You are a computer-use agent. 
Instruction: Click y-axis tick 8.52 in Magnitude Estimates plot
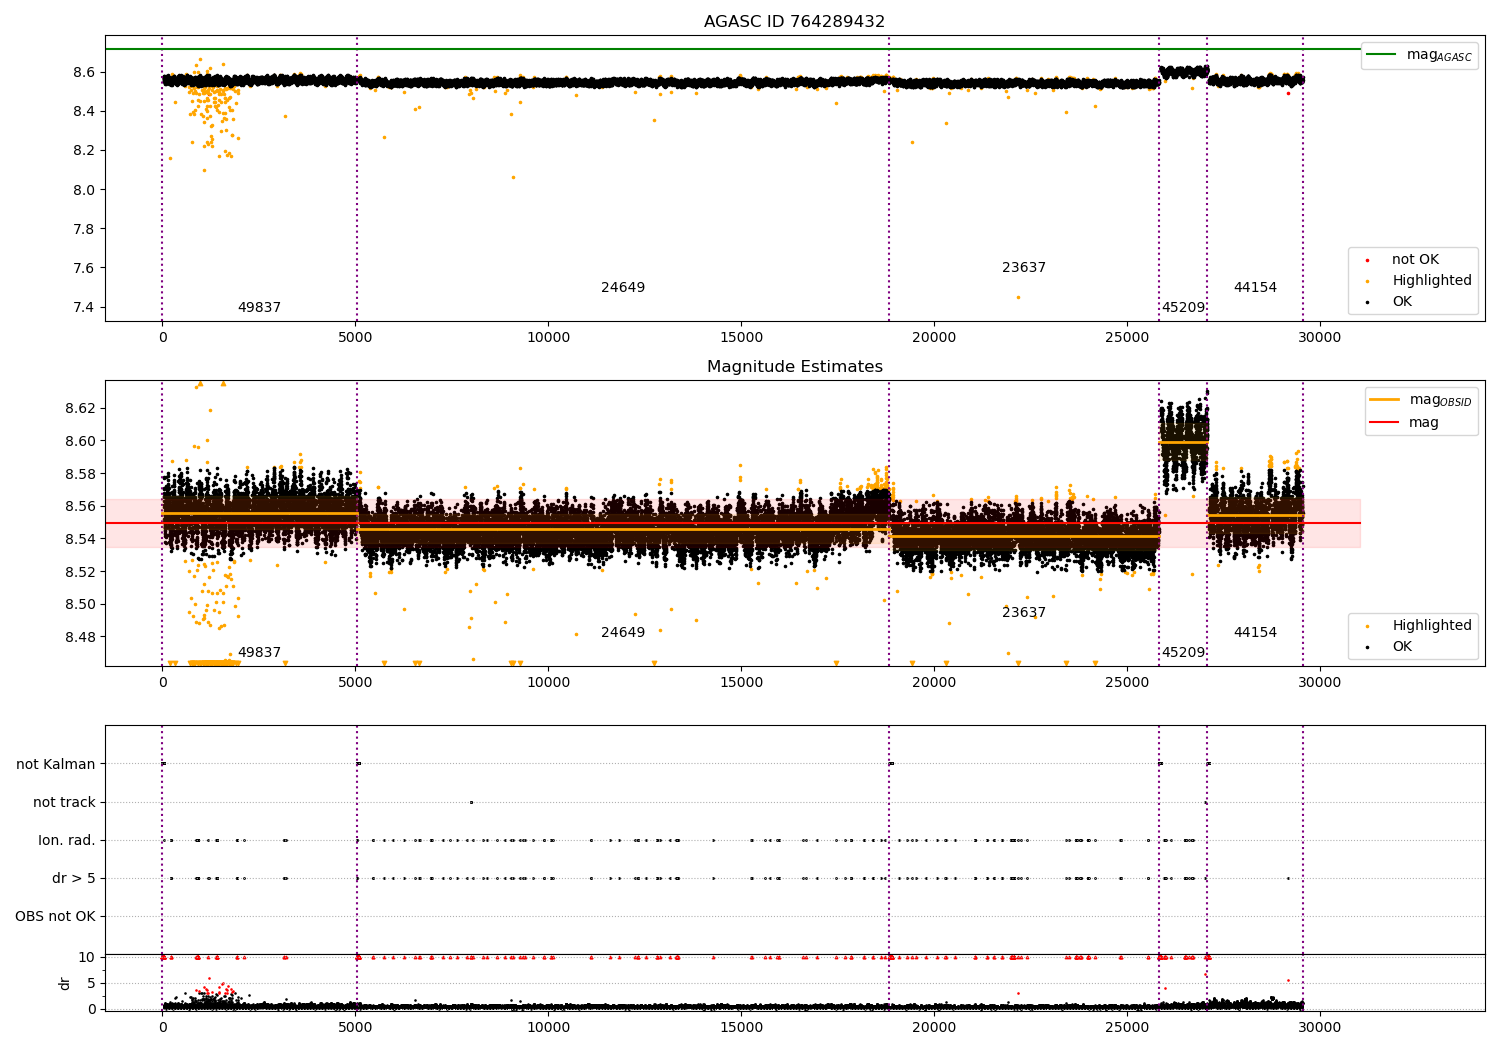pos(79,572)
